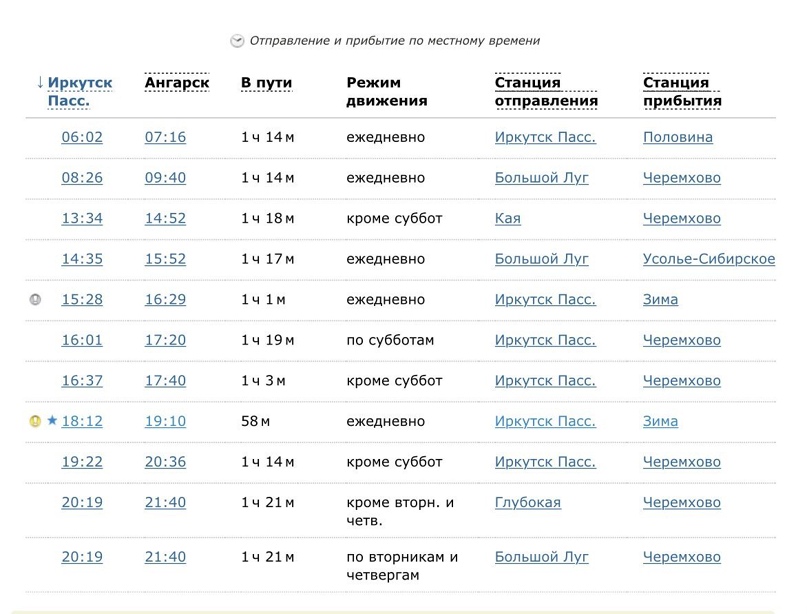The width and height of the screenshot is (807, 614).
Task: Sort the table by Ангарск arrival time
Action: click(177, 83)
